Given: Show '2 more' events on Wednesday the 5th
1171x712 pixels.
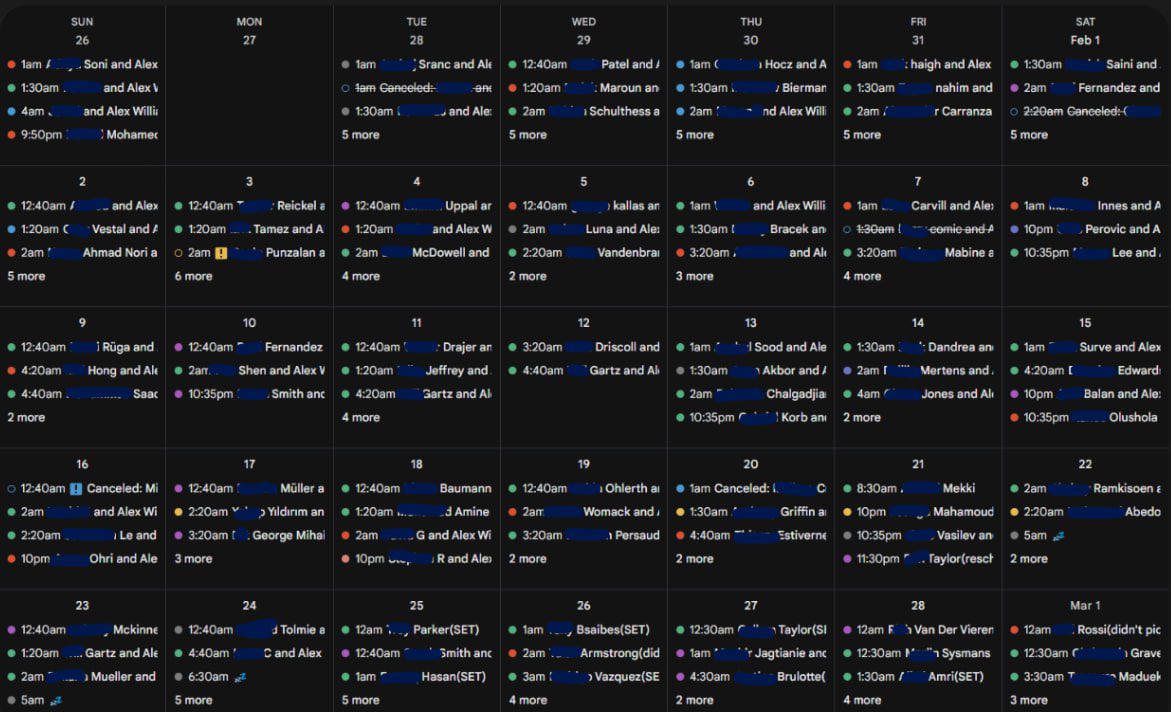Looking at the screenshot, I should (x=528, y=276).
